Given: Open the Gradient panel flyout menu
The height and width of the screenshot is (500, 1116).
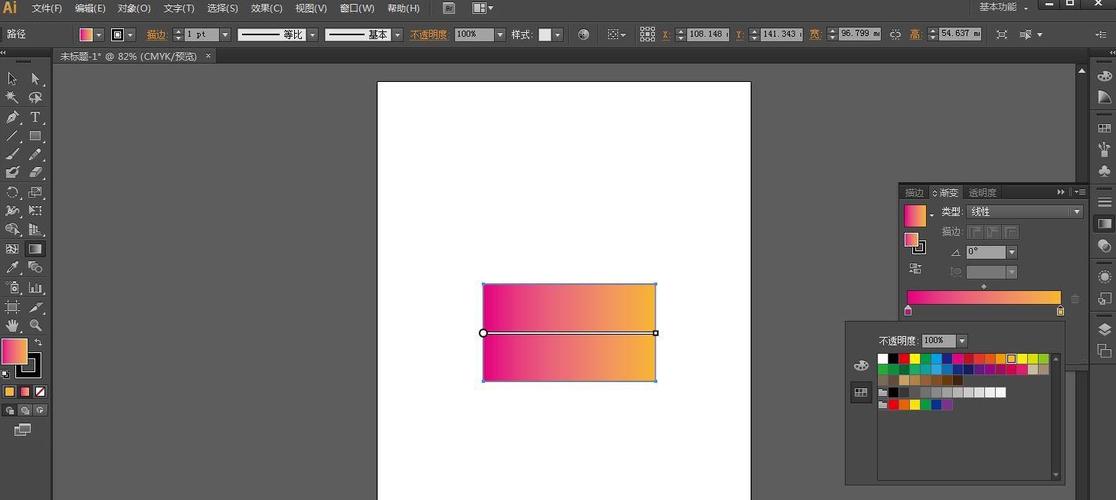Looking at the screenshot, I should coord(1080,192).
